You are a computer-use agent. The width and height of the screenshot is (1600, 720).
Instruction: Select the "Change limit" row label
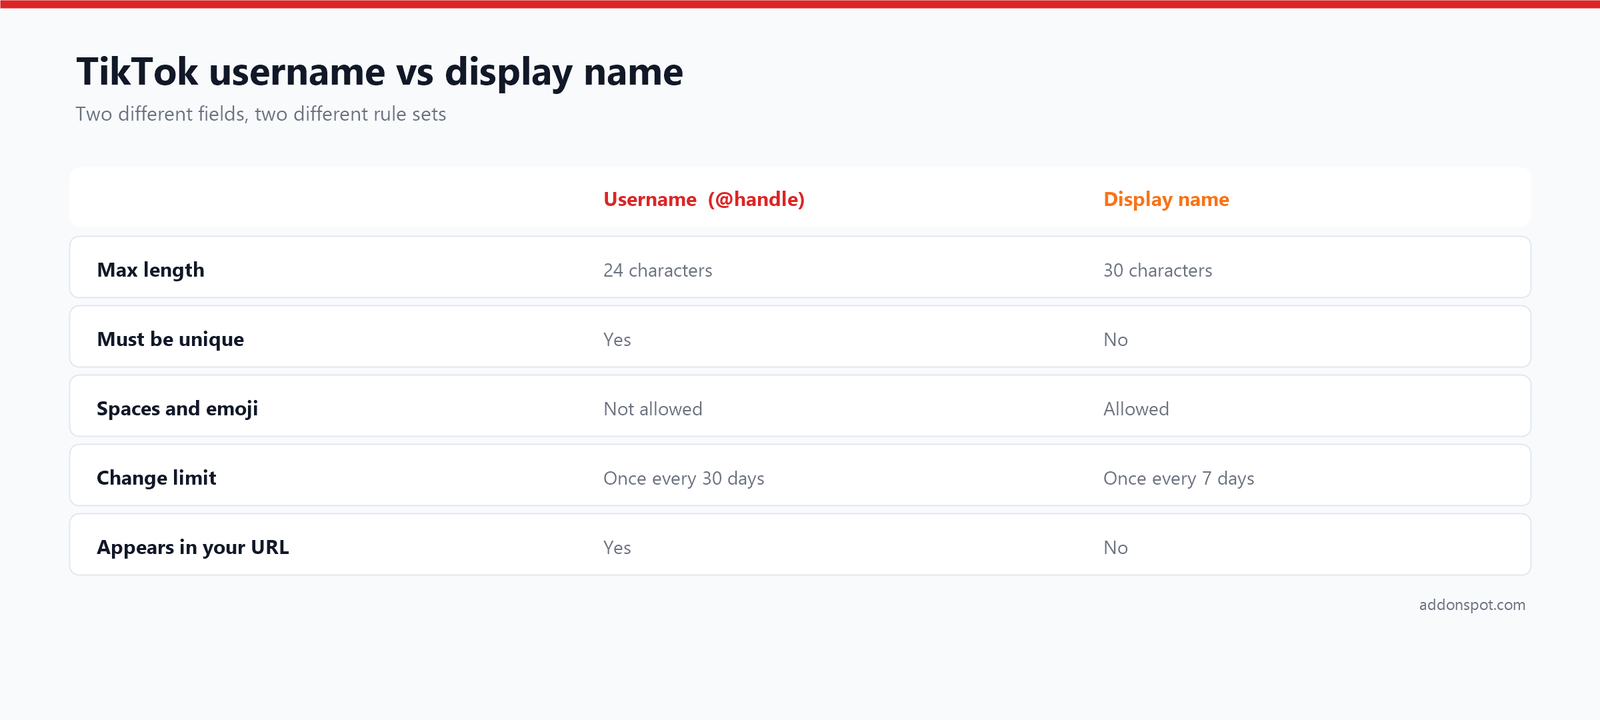point(157,478)
